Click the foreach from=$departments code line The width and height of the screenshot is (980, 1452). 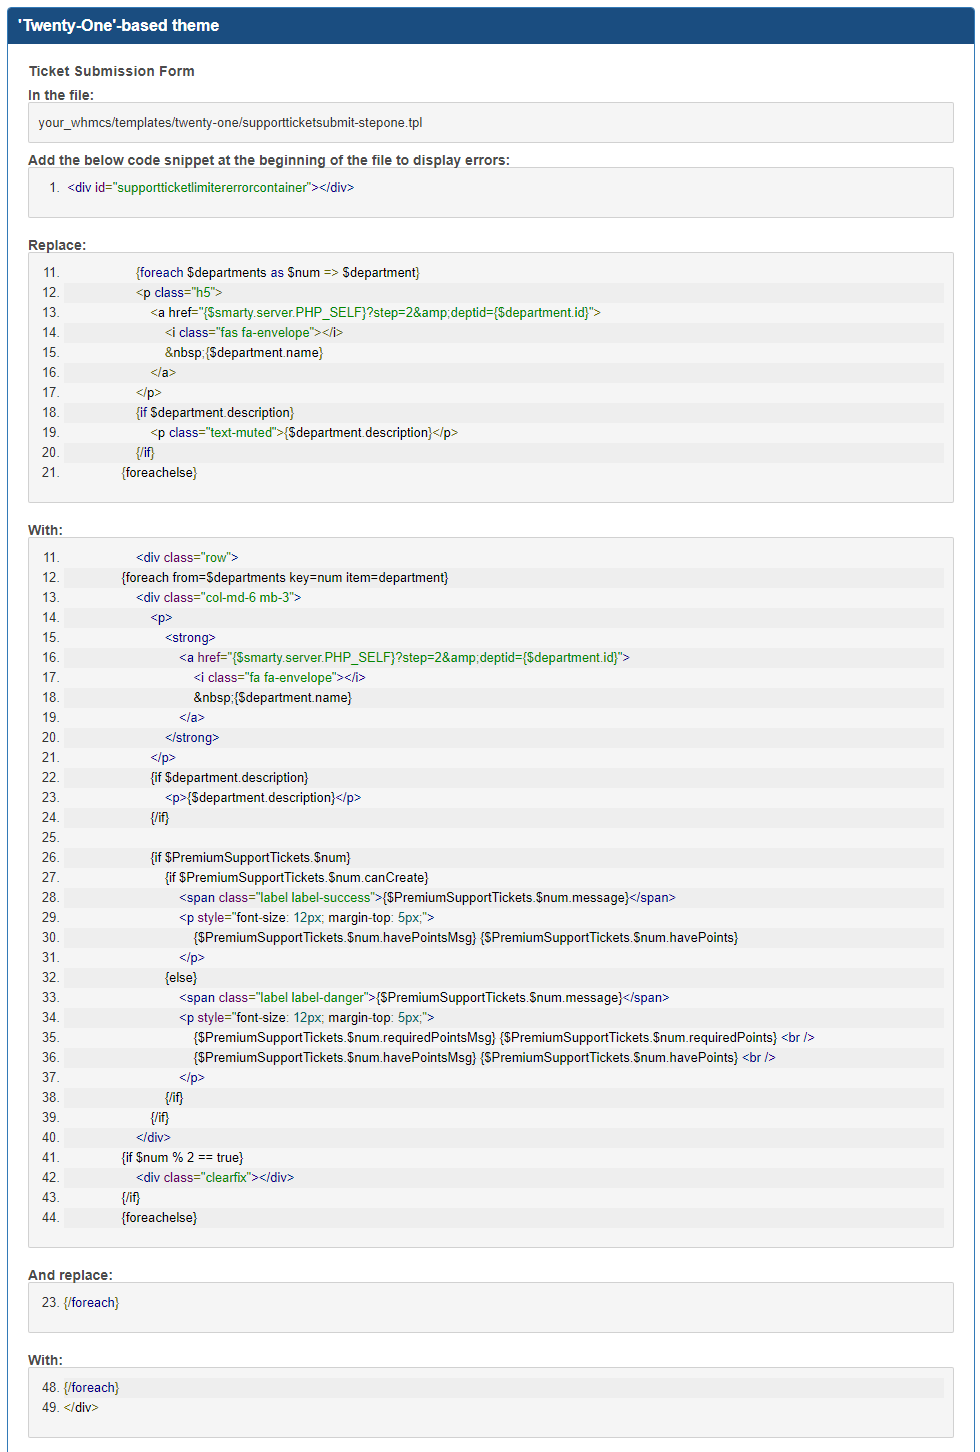tap(285, 578)
